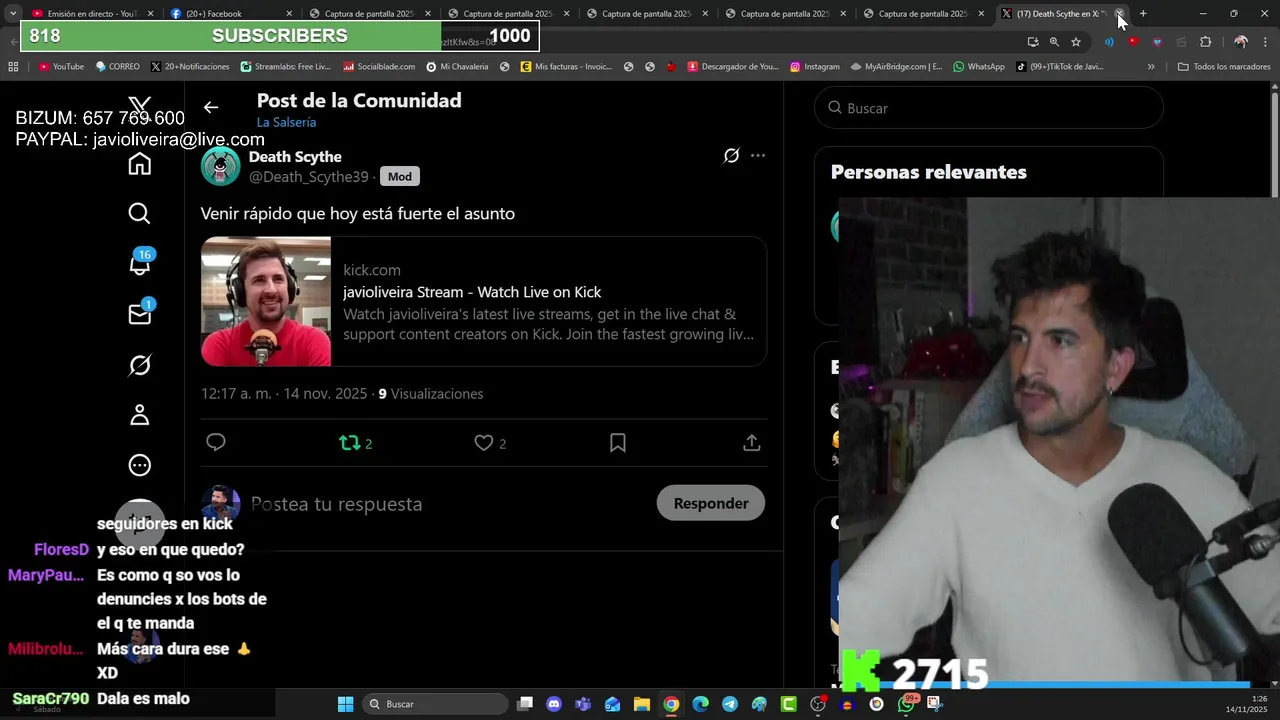This screenshot has width=1280, height=720.
Task: Expand the bookmarks overflow chevron
Action: click(1151, 67)
